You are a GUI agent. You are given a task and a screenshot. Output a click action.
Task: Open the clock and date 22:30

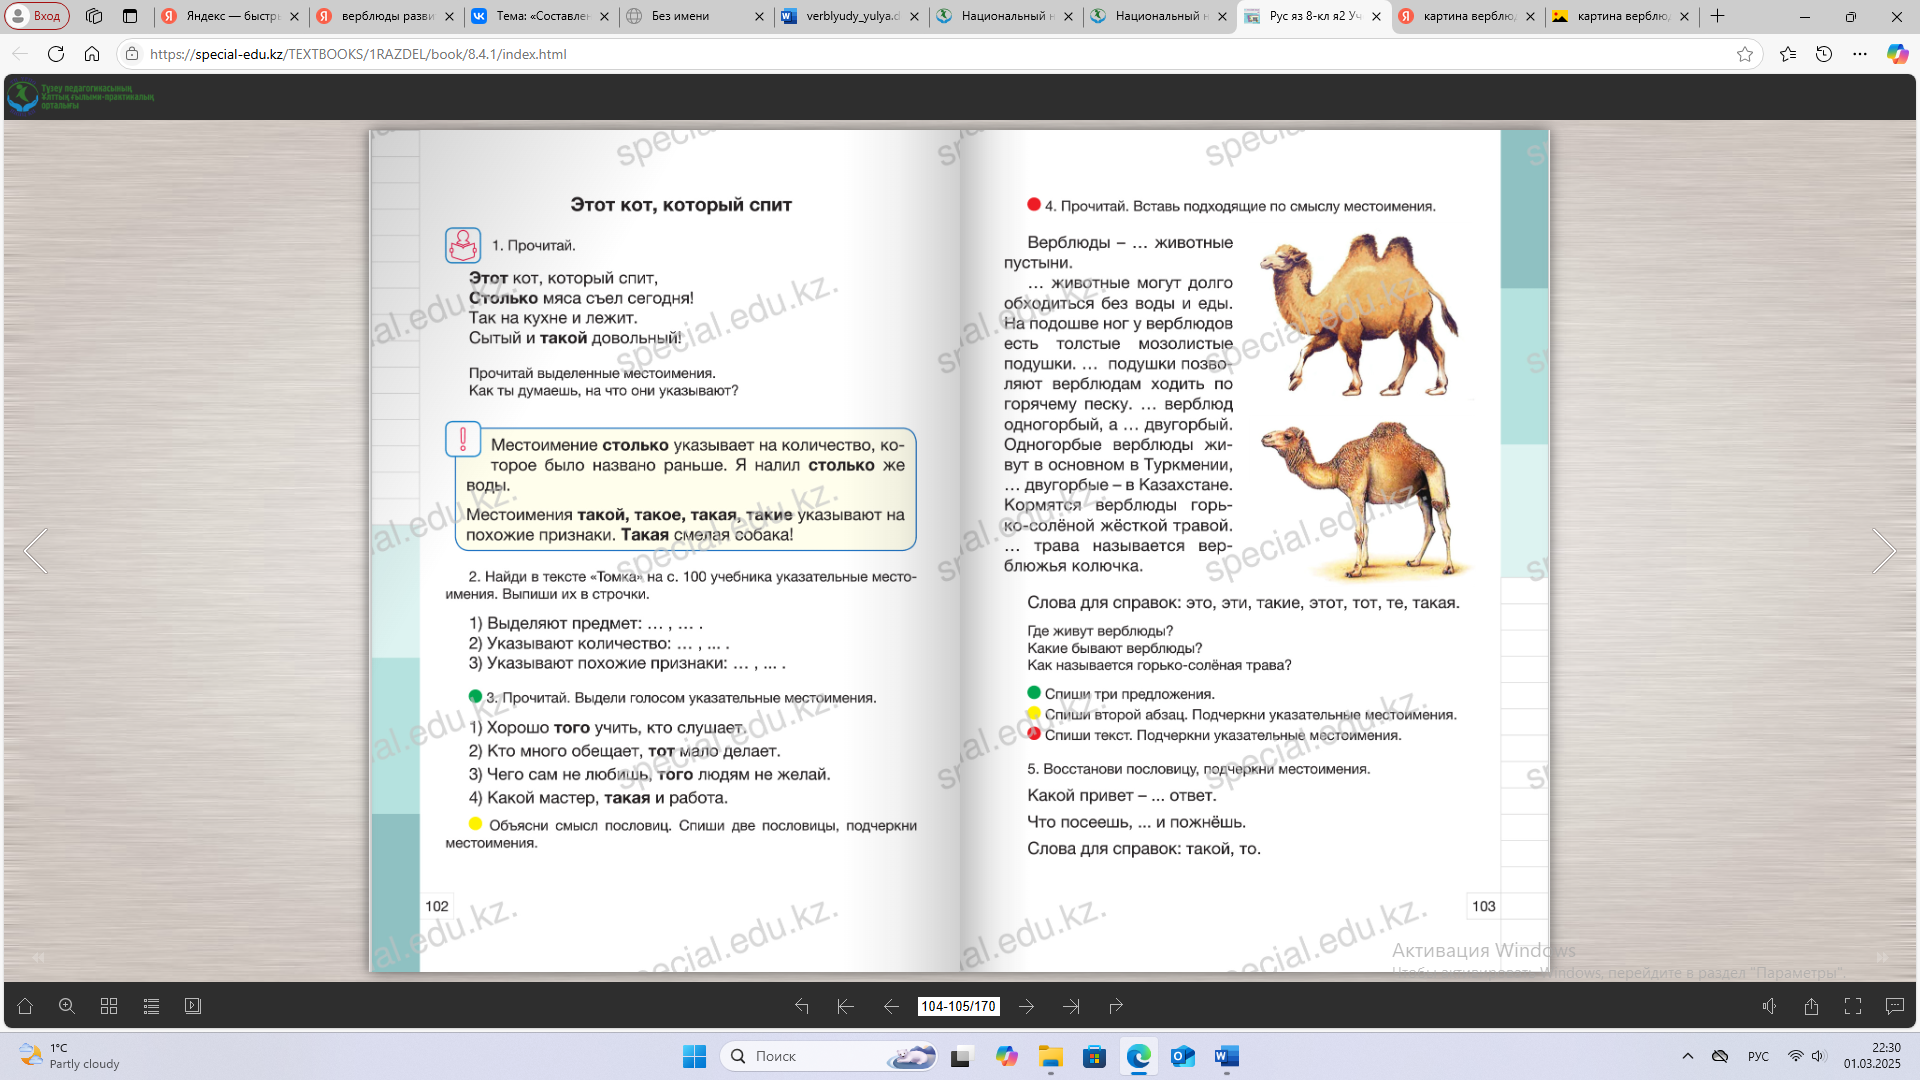(x=1872, y=1056)
